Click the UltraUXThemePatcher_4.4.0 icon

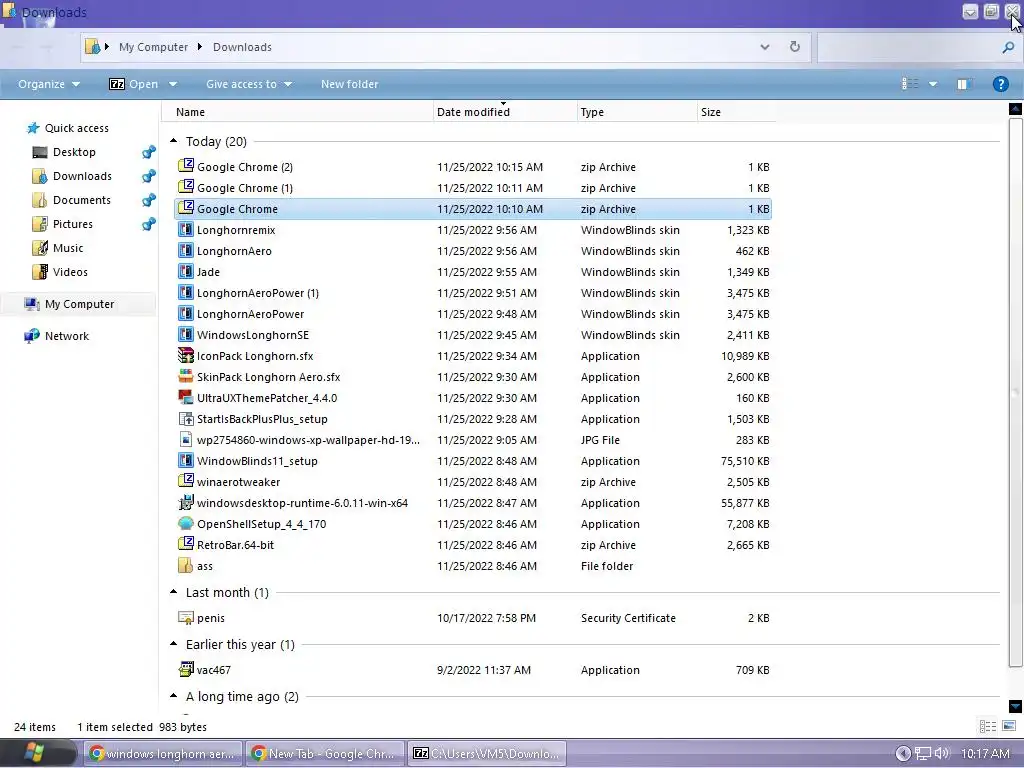pyautogui.click(x=186, y=397)
